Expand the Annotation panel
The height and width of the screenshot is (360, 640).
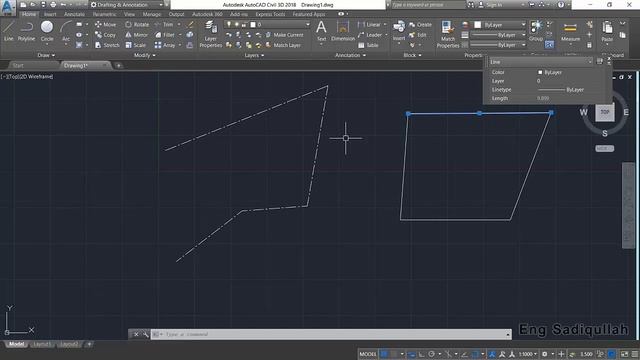click(x=350, y=55)
